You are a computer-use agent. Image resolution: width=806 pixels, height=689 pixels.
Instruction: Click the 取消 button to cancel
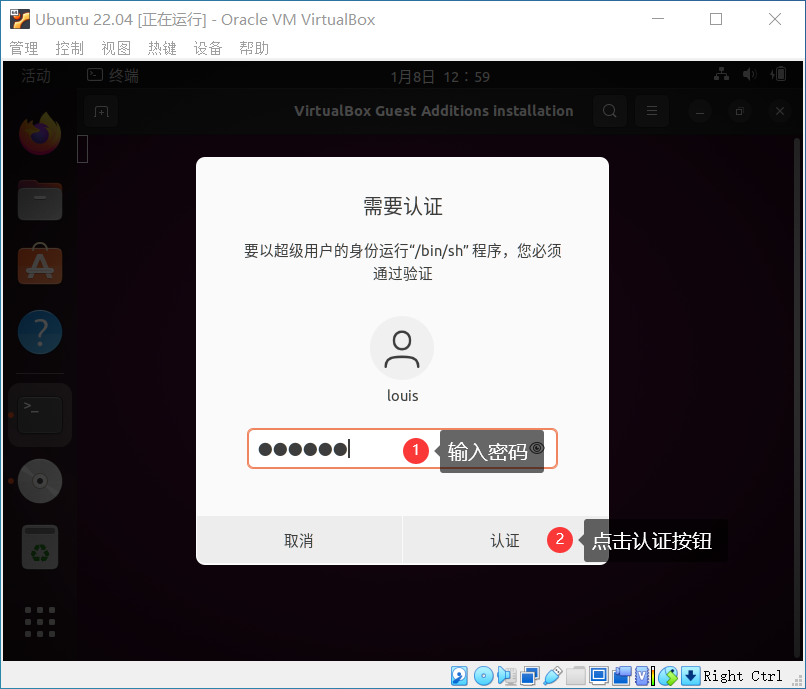300,540
